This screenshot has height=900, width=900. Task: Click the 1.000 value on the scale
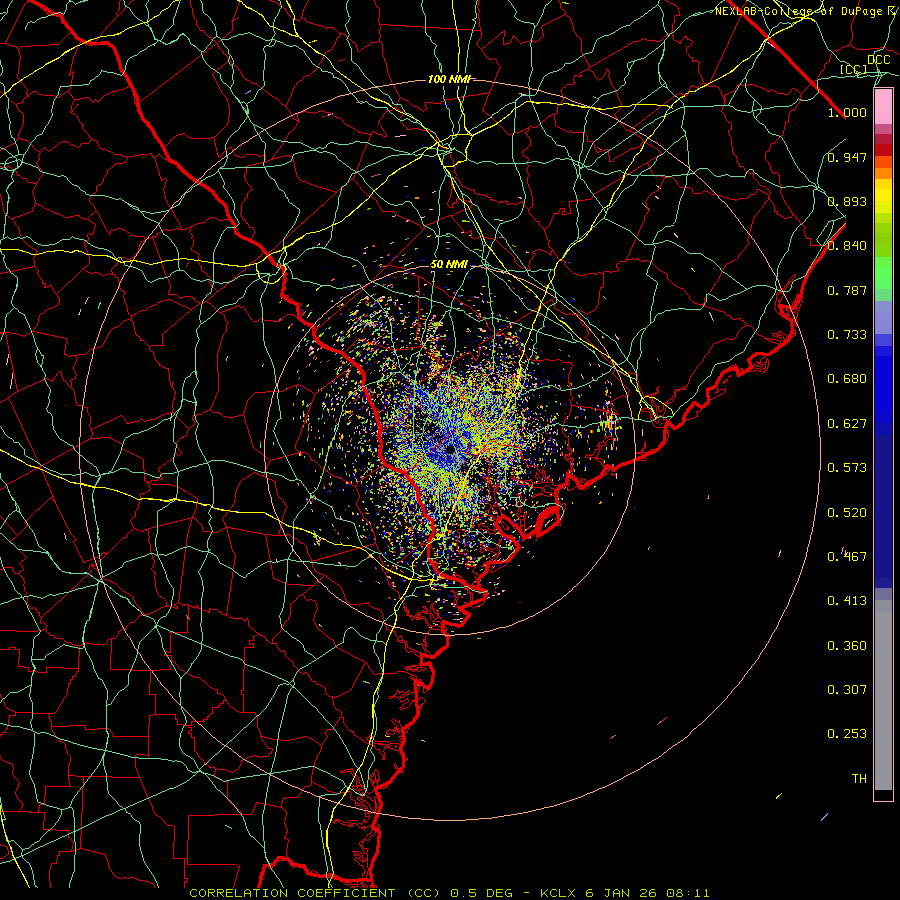coord(847,112)
